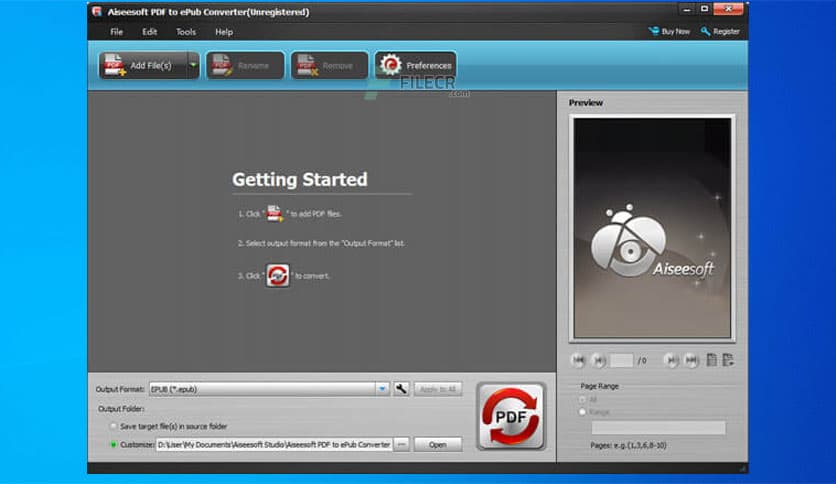
Task: Click the preview page number field
Action: pos(622,361)
